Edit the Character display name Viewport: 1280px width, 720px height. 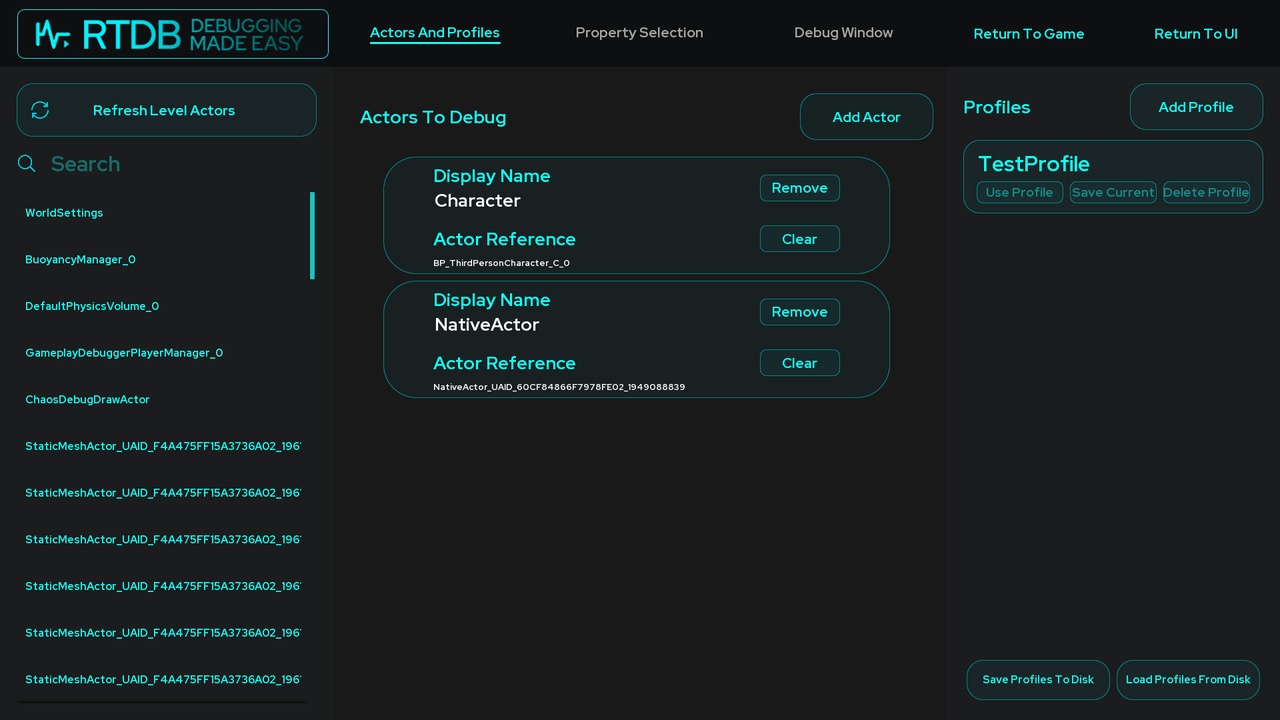pos(477,201)
